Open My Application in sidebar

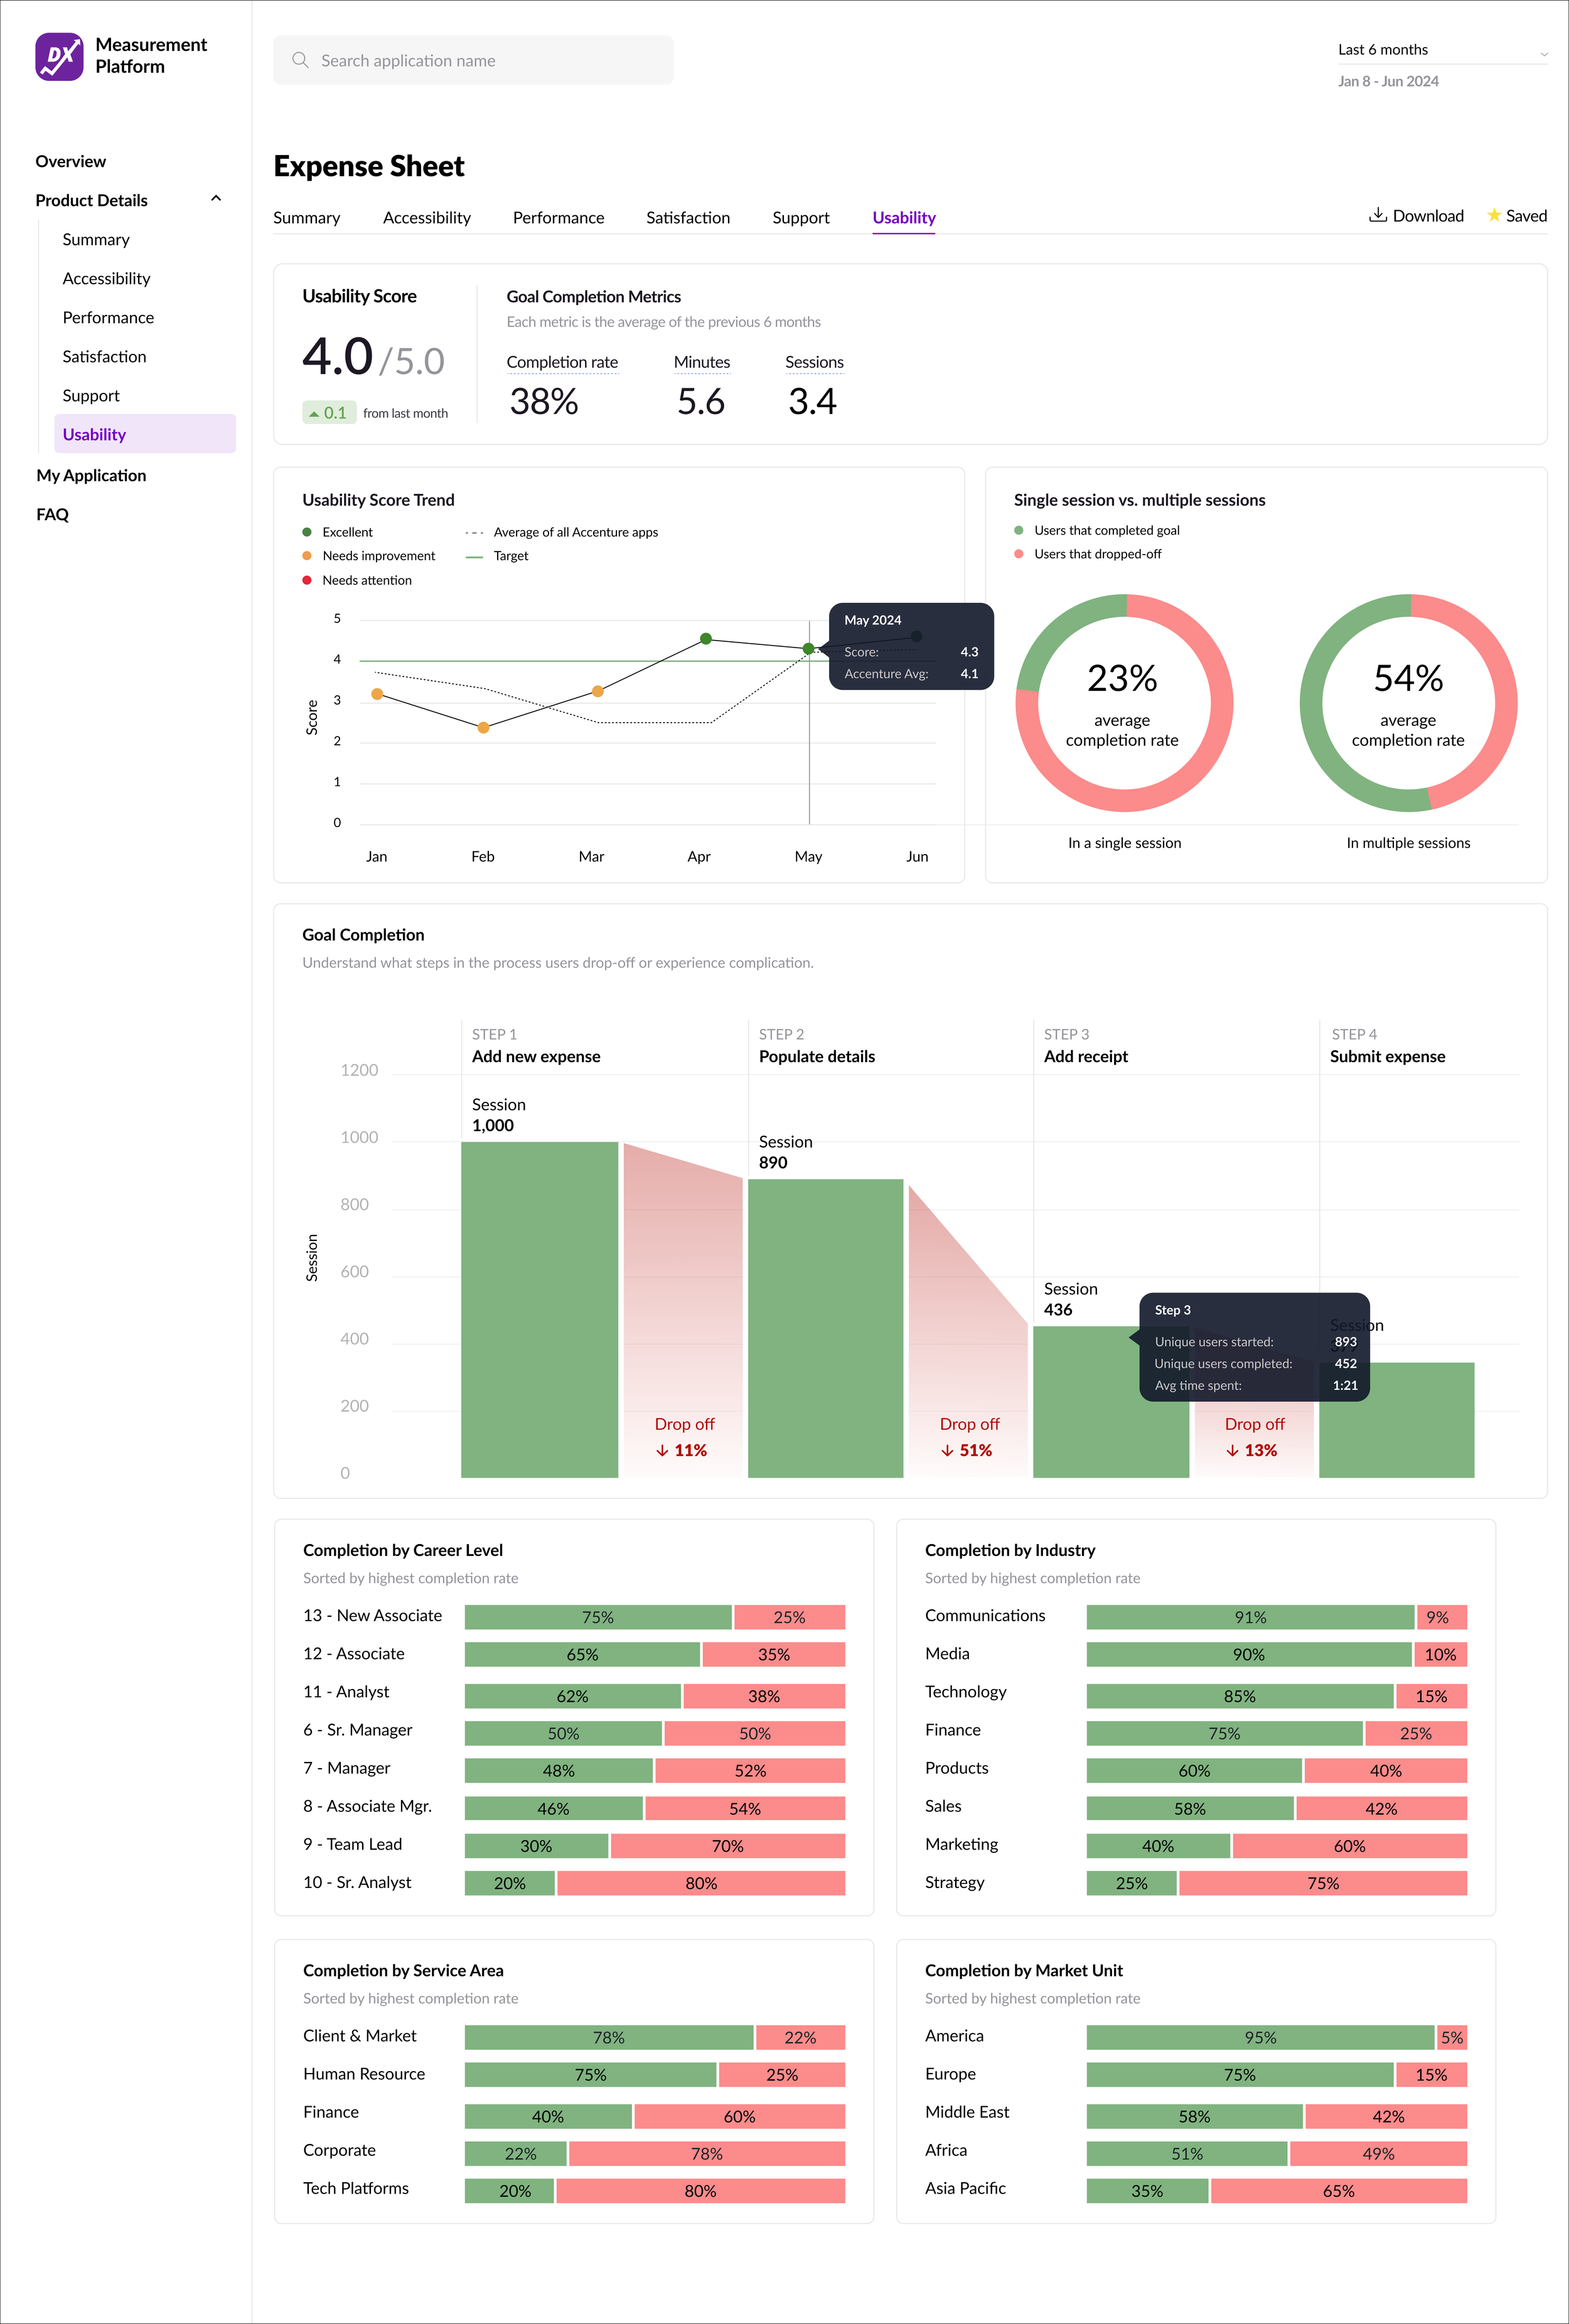[x=91, y=475]
